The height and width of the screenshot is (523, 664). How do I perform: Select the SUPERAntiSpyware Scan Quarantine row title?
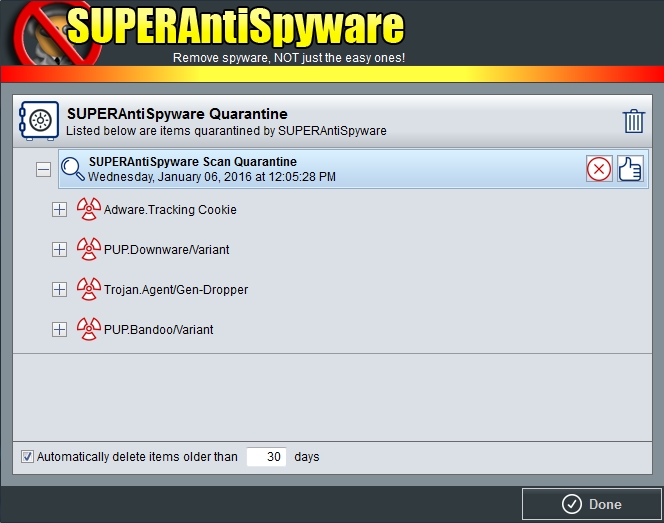click(193, 162)
